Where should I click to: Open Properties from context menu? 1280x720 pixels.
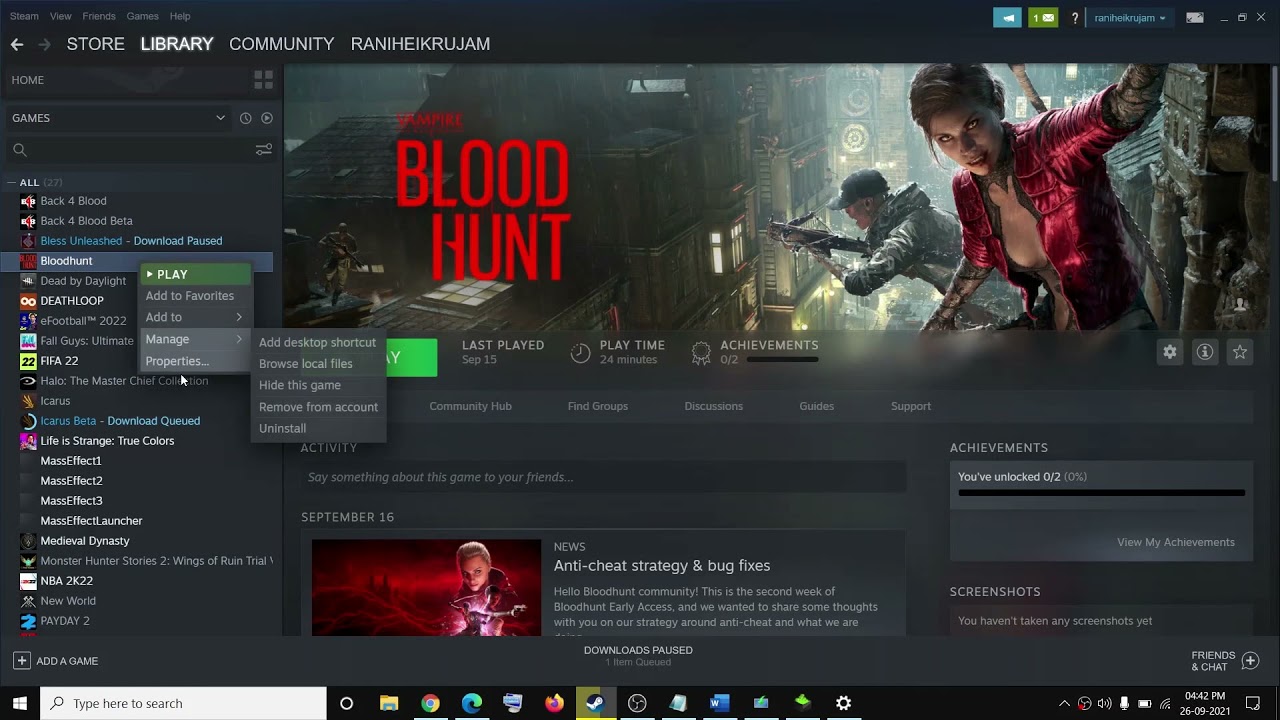pyautogui.click(x=177, y=361)
